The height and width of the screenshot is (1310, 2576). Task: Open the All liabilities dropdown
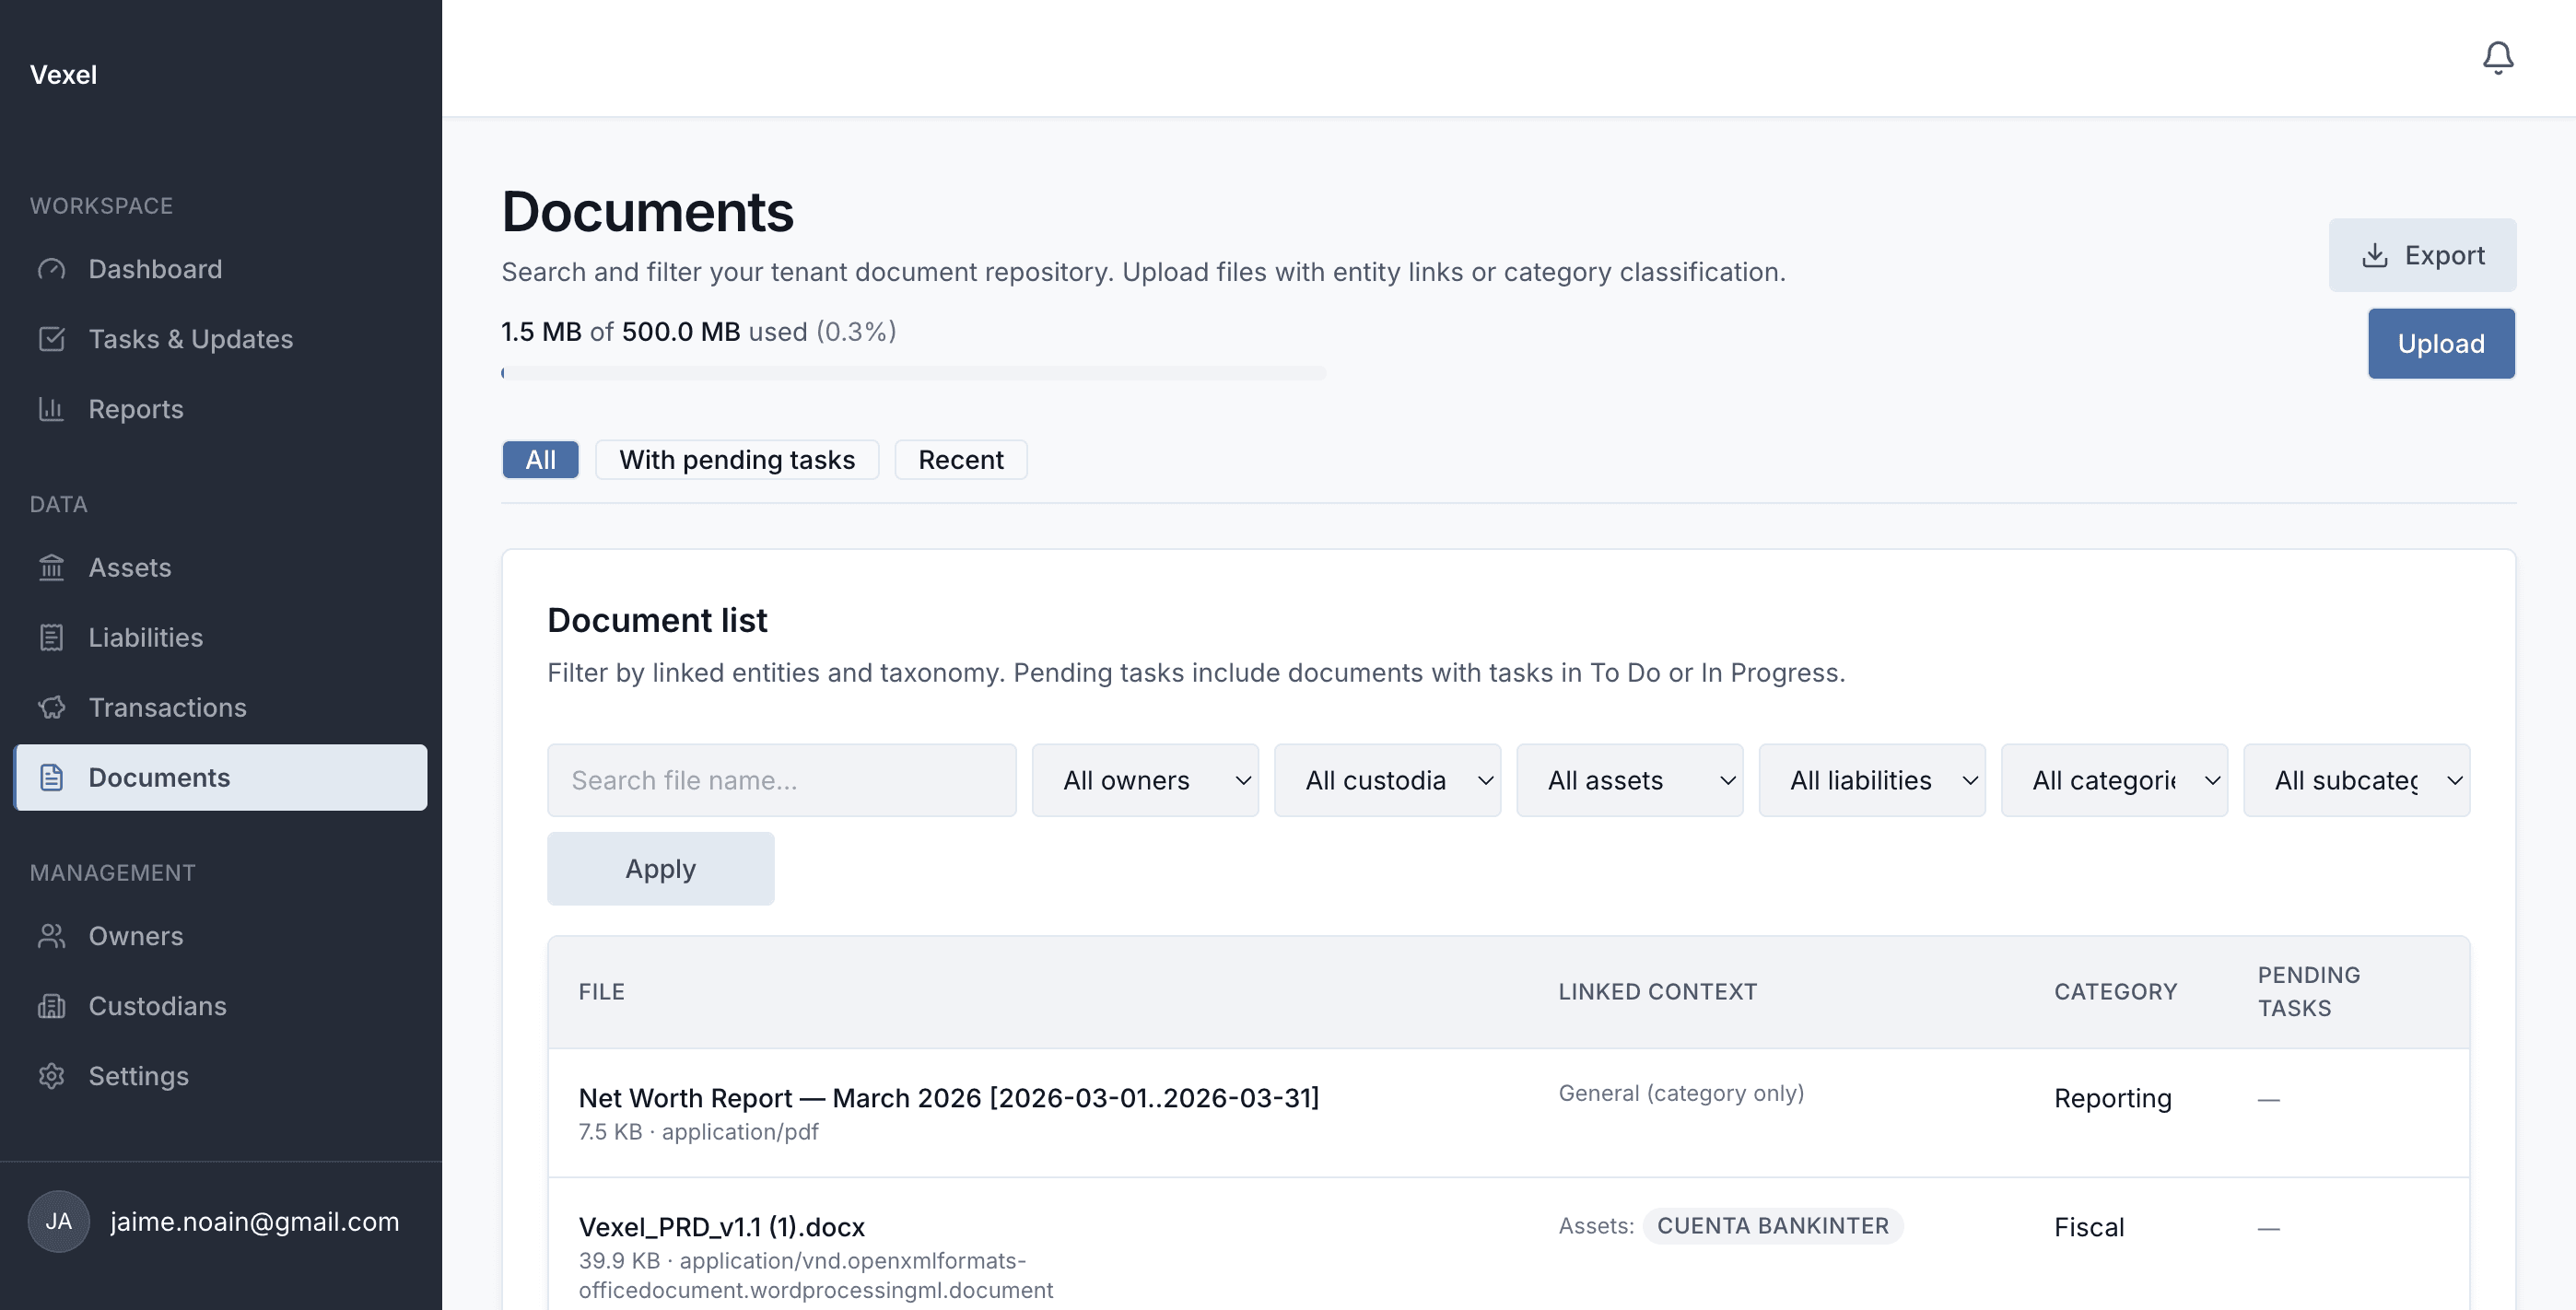[1872, 780]
